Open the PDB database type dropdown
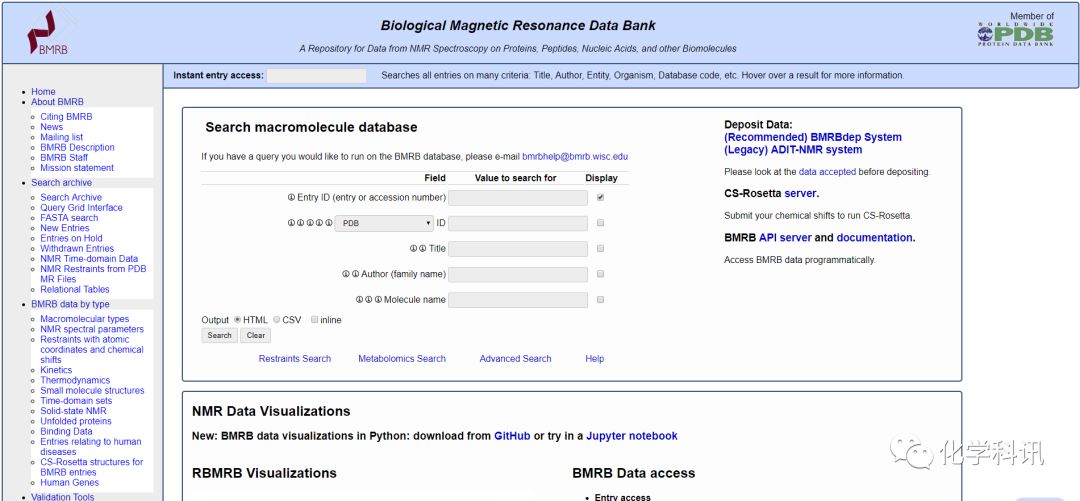 click(x=384, y=223)
